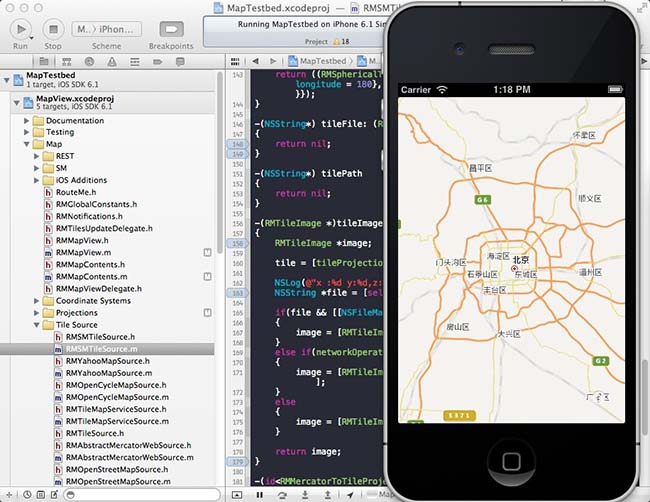This screenshot has height=502, width=650.
Task: Toggle breakpoint at line 158
Action: pyautogui.click(x=238, y=243)
